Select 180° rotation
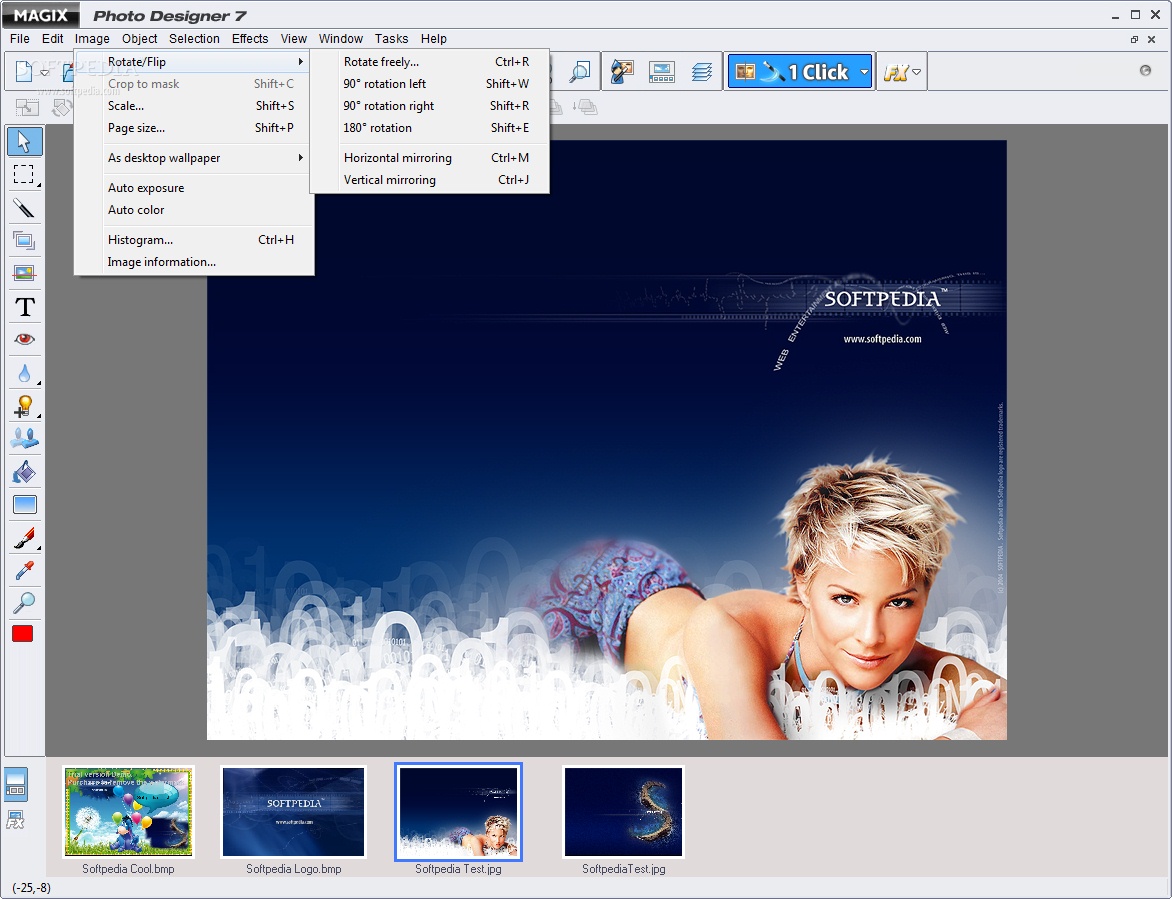This screenshot has width=1172, height=899. 430,128
